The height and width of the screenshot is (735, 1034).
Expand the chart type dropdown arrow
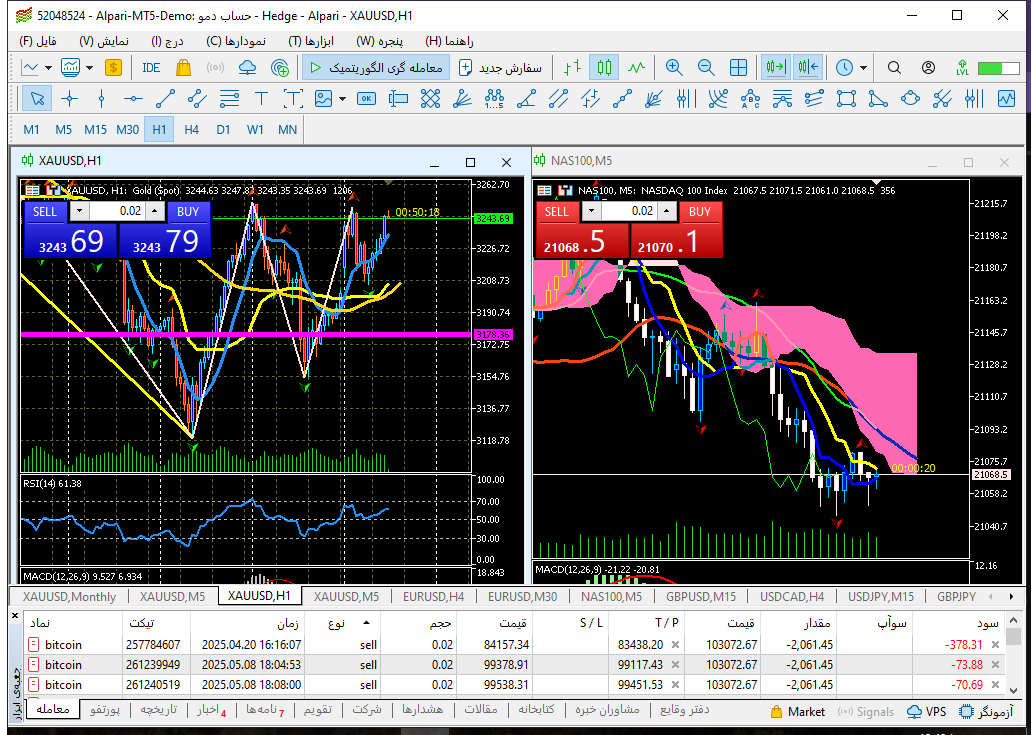[48, 67]
